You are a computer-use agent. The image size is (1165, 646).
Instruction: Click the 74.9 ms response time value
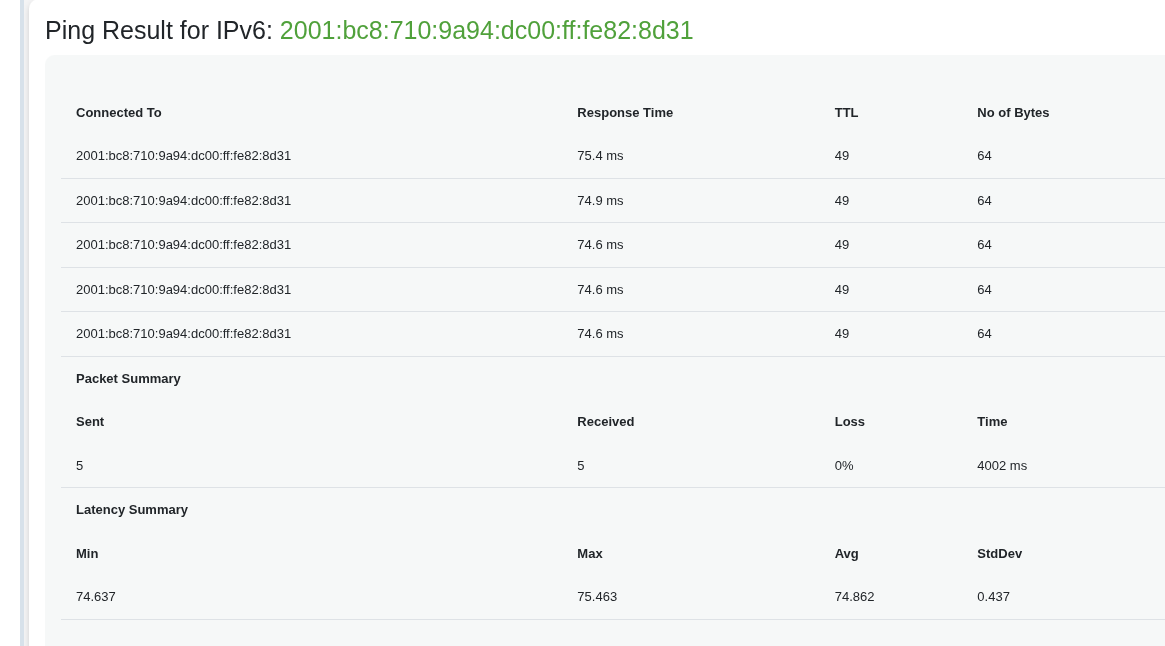point(600,201)
